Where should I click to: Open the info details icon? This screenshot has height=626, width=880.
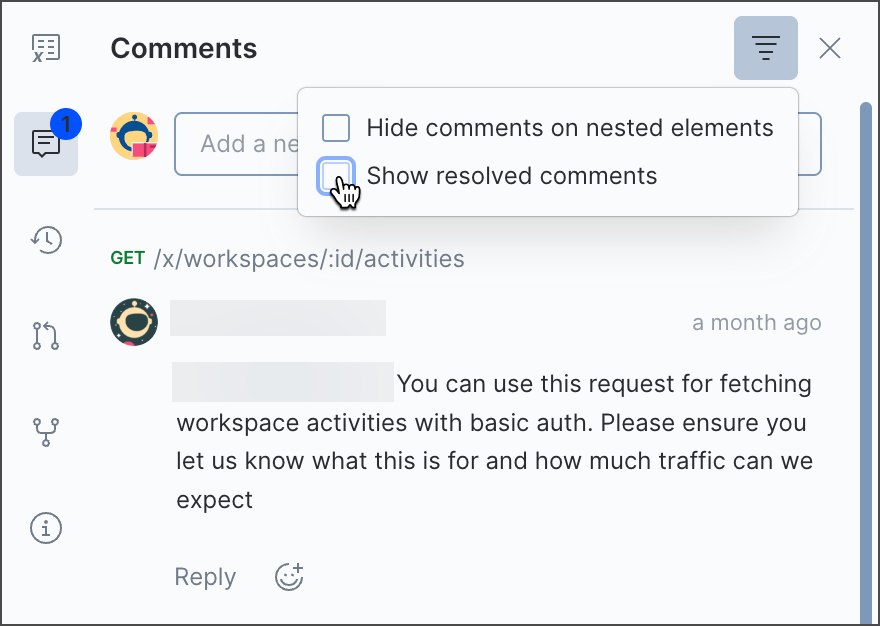46,528
